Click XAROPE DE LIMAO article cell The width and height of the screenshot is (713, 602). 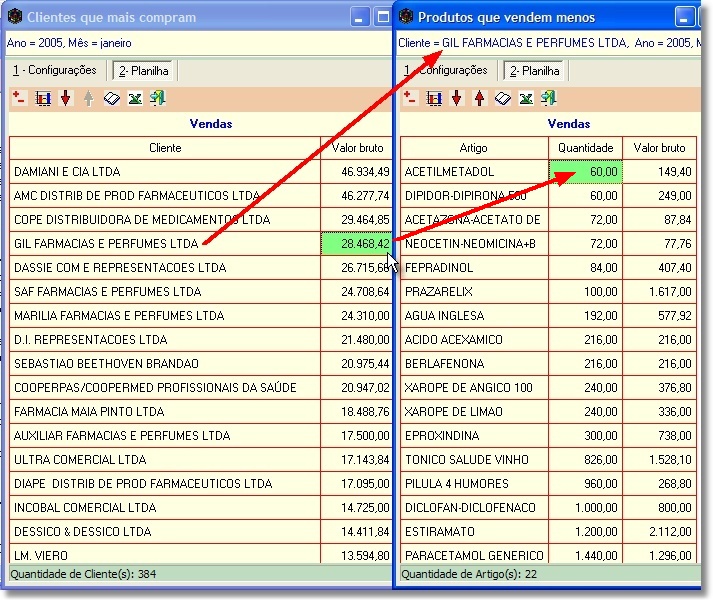click(x=474, y=412)
